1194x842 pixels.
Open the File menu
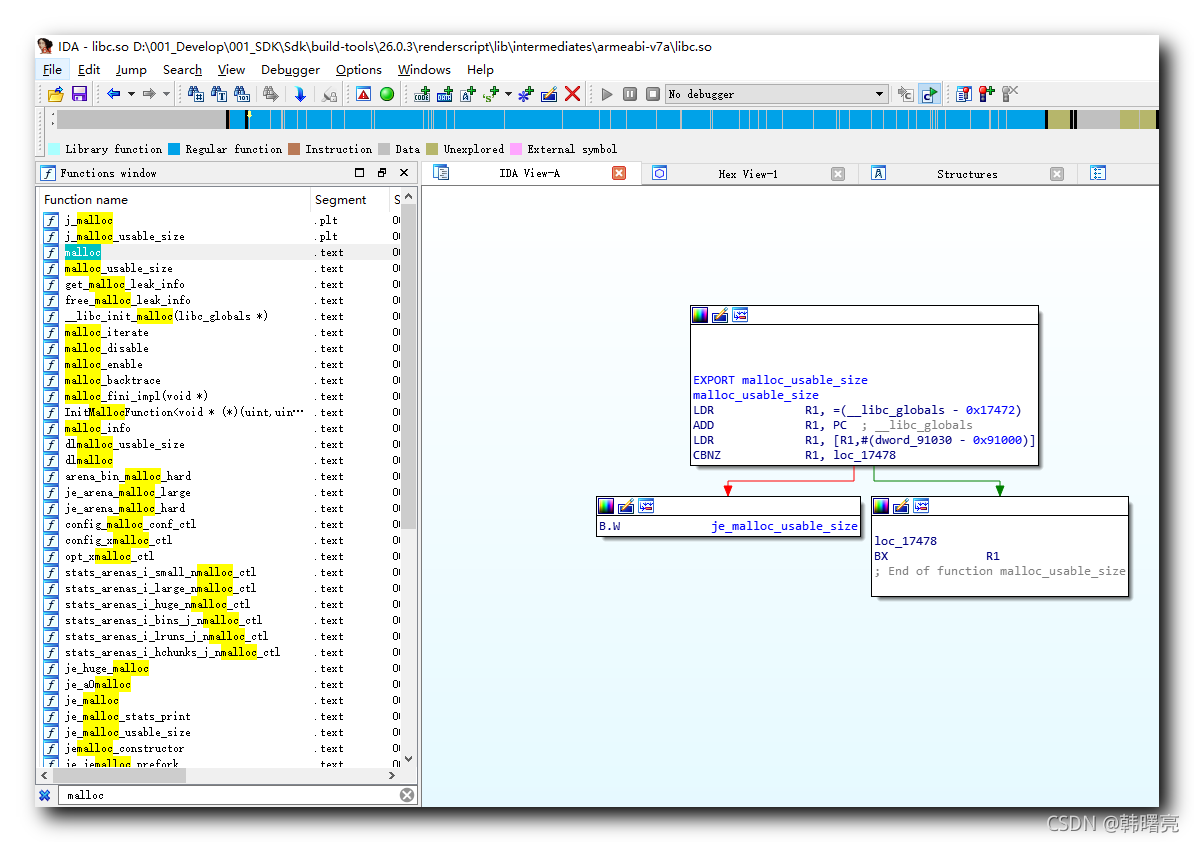[x=53, y=69]
